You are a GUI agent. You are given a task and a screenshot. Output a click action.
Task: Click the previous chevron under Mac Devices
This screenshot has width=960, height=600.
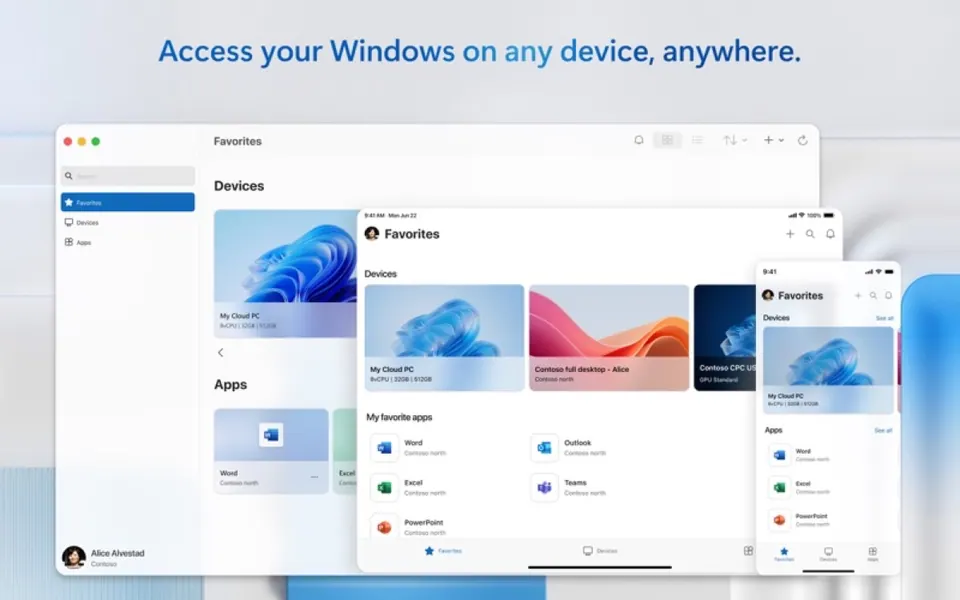point(220,353)
